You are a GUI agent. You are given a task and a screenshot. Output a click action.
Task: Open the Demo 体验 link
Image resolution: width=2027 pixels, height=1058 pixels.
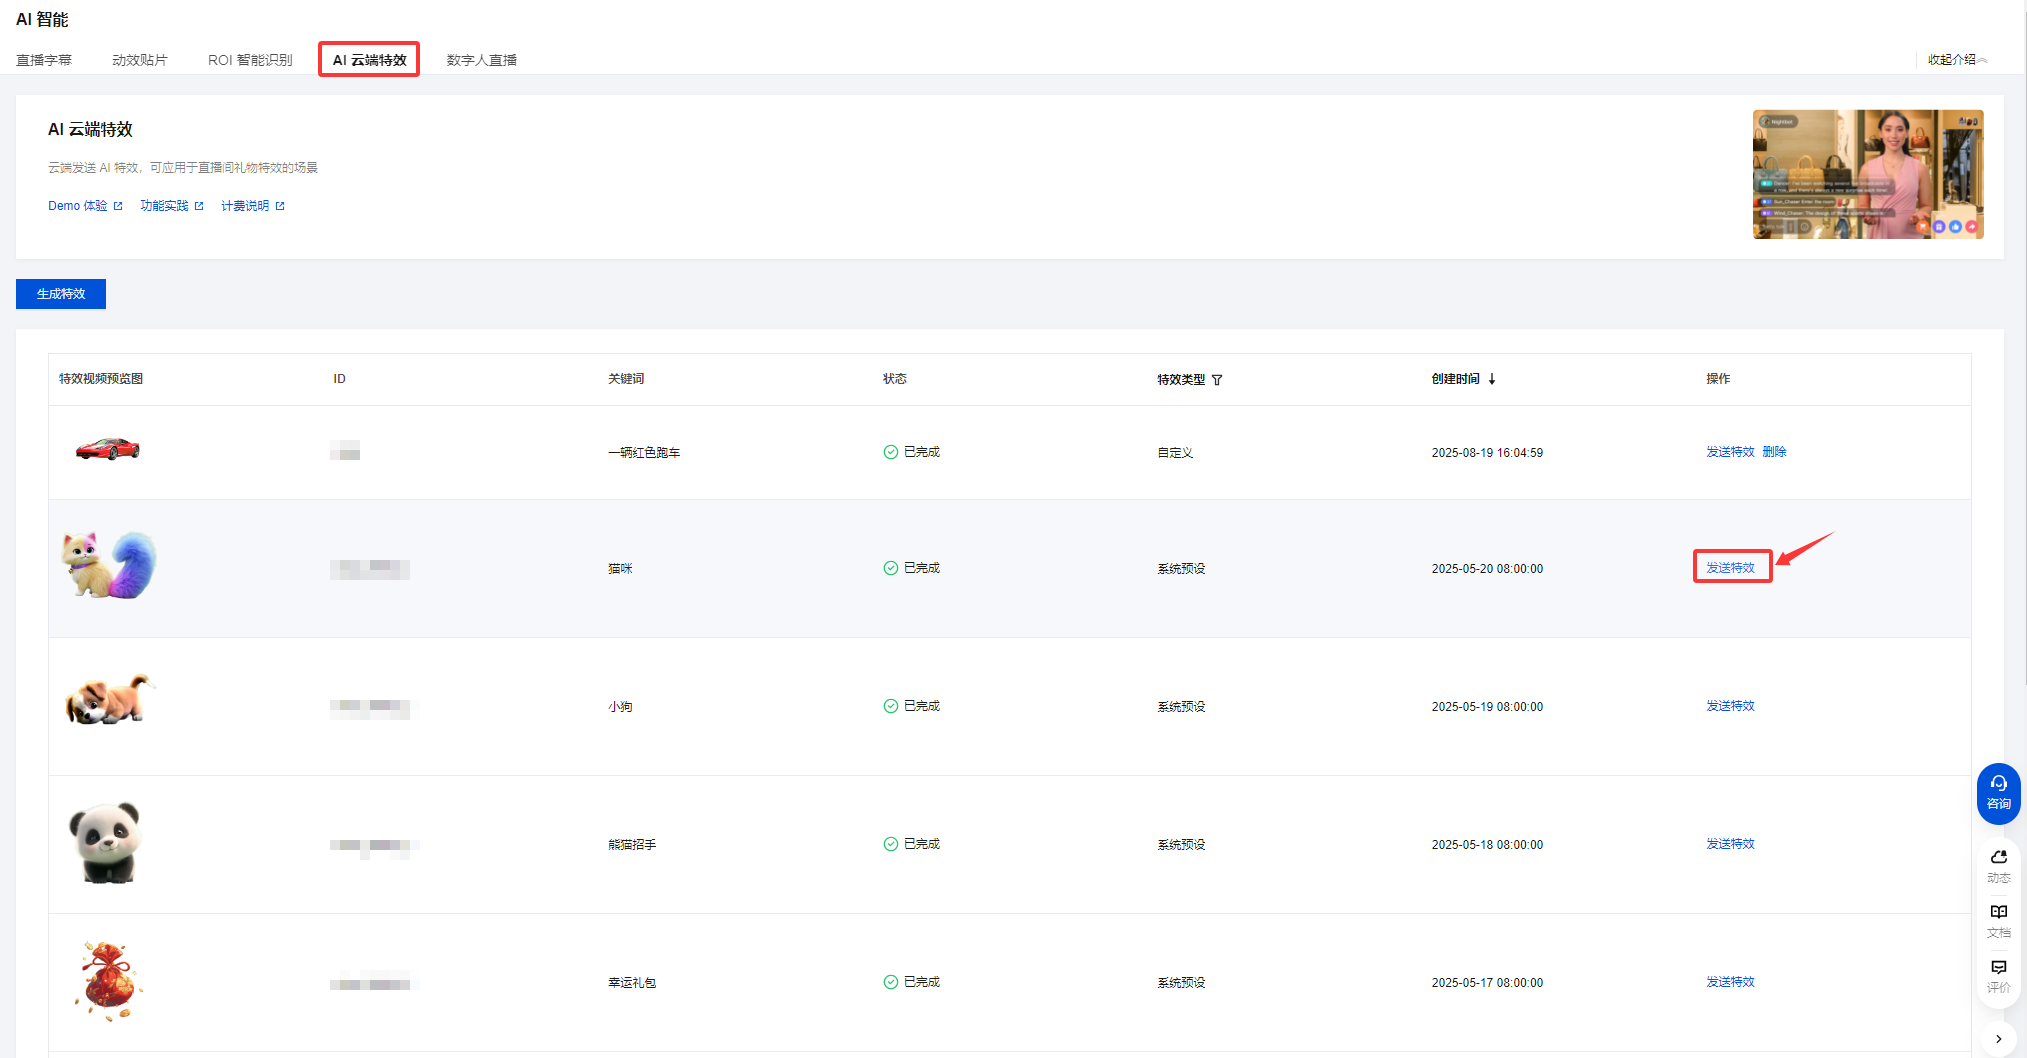pyautogui.click(x=85, y=206)
